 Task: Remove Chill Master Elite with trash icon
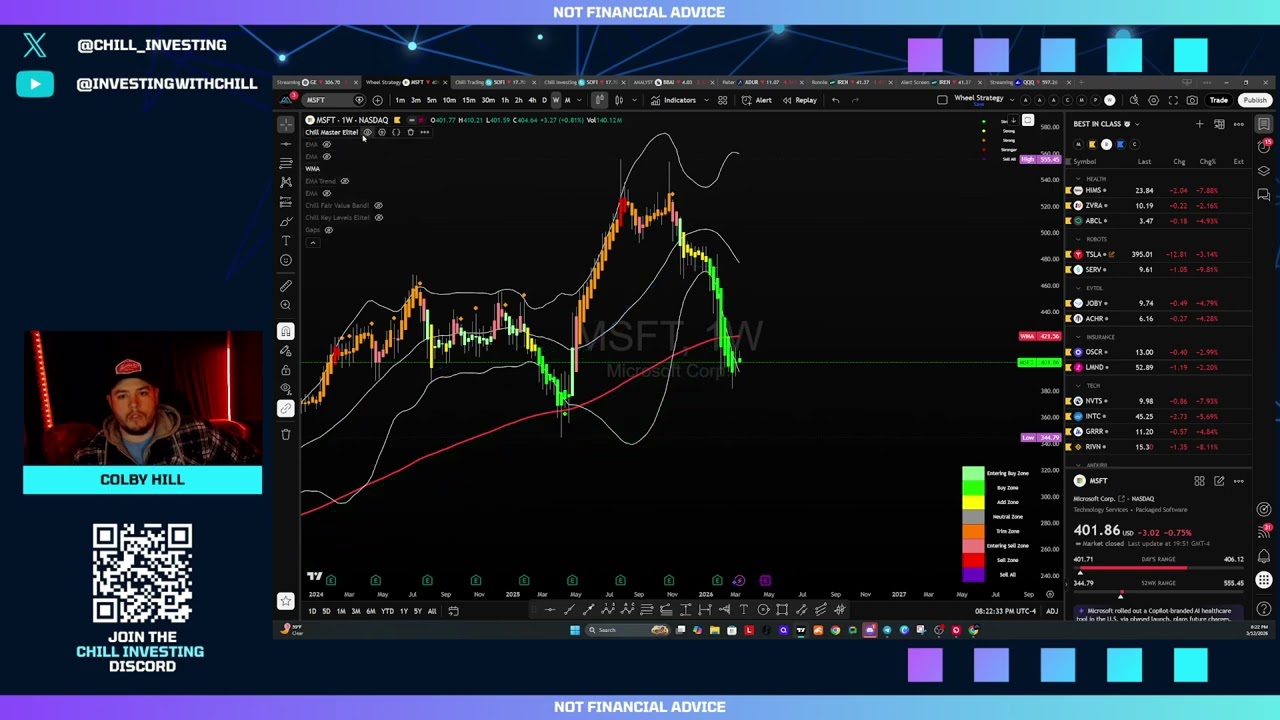pyautogui.click(x=411, y=132)
